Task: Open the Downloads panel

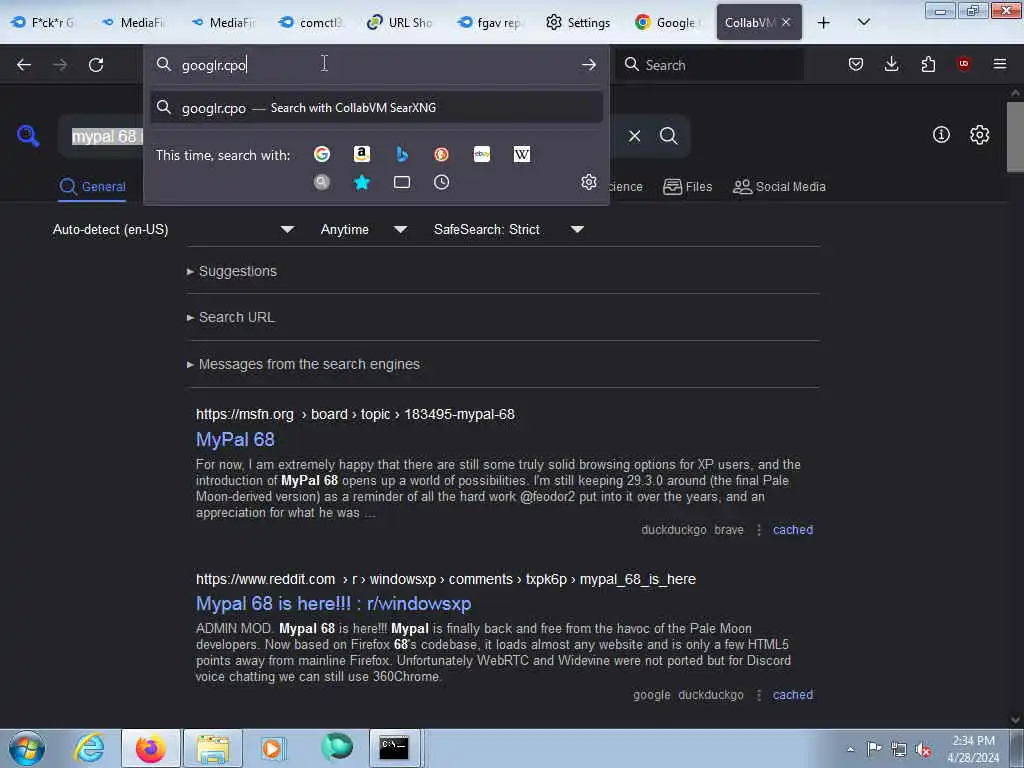Action: click(x=891, y=64)
